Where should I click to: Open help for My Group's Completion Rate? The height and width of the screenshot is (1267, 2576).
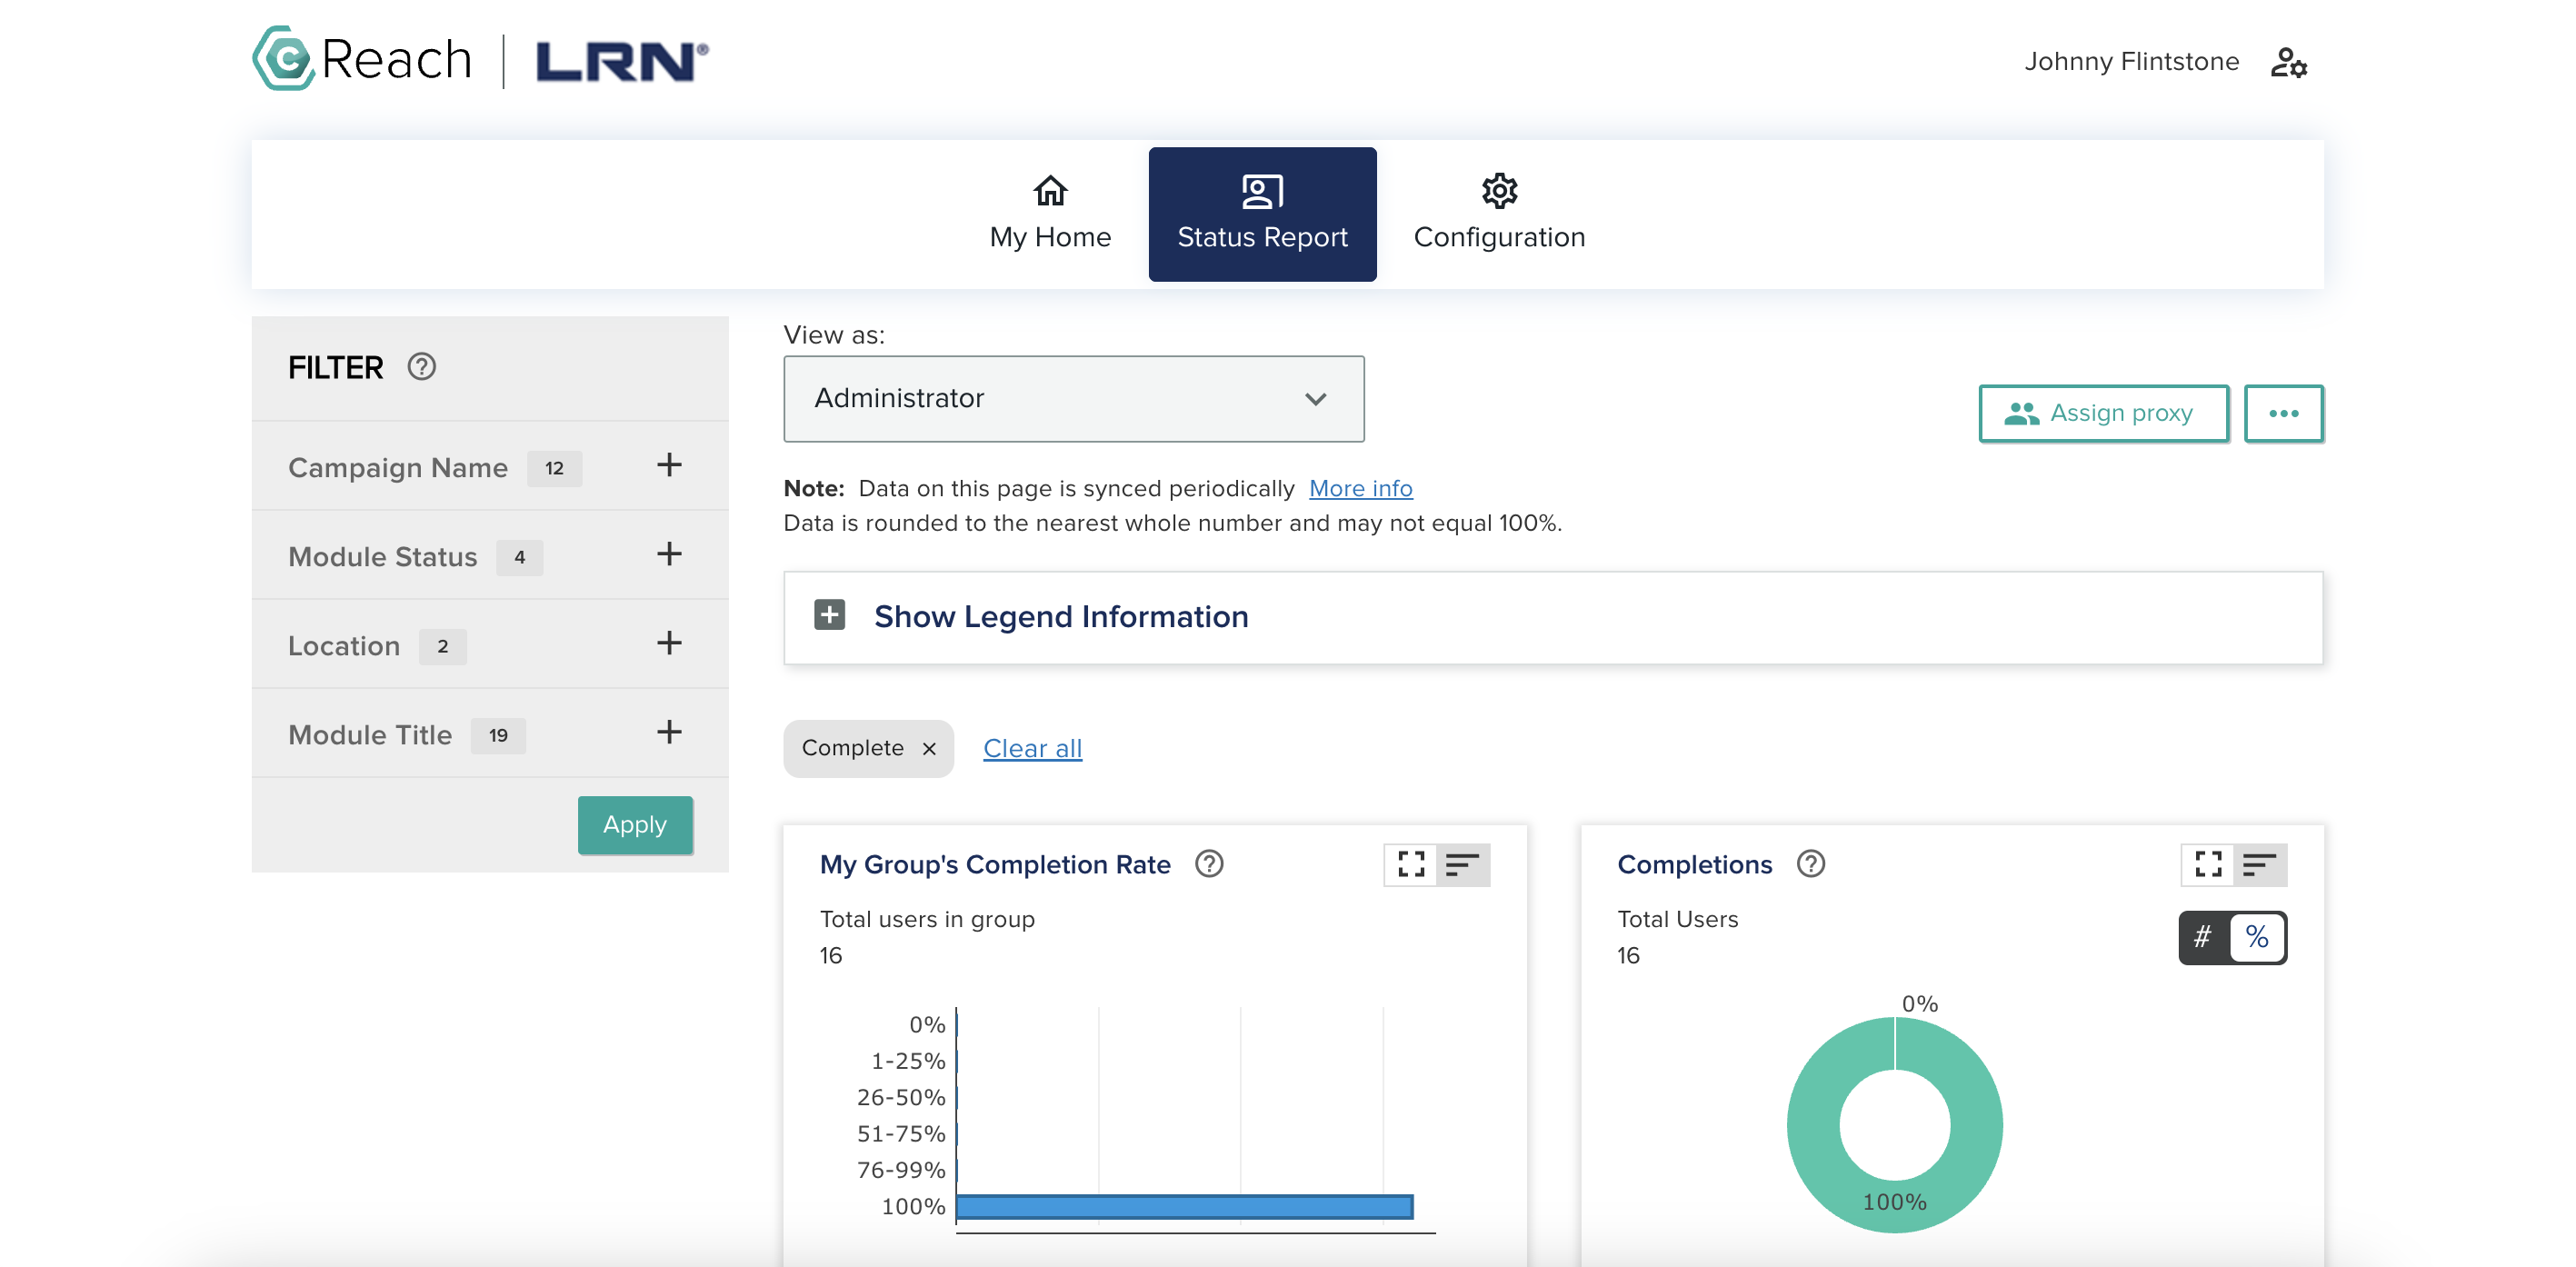click(x=1208, y=865)
